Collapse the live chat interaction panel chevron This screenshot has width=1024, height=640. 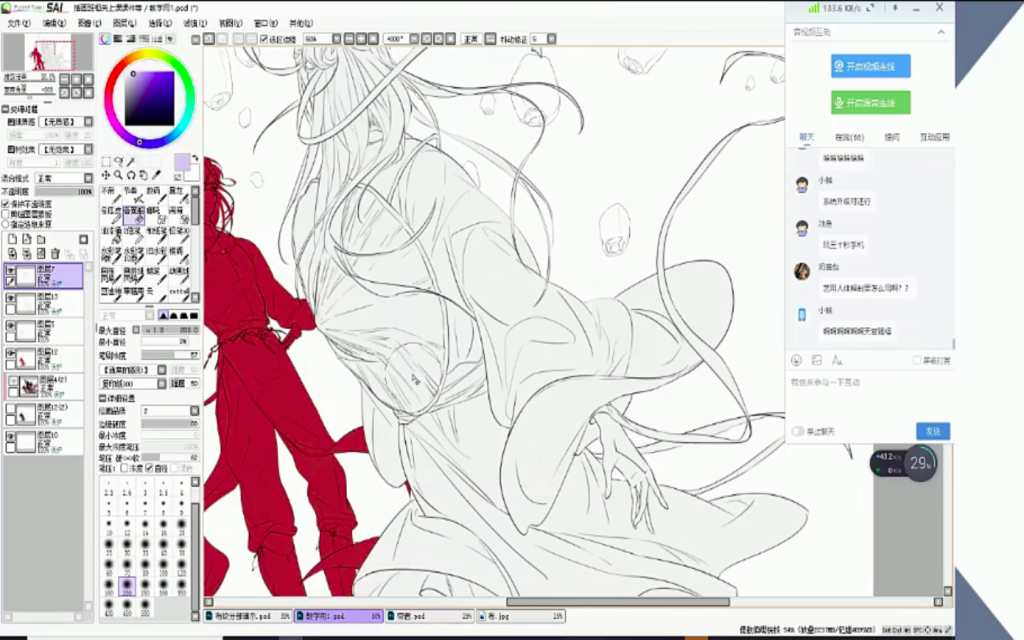(940, 32)
